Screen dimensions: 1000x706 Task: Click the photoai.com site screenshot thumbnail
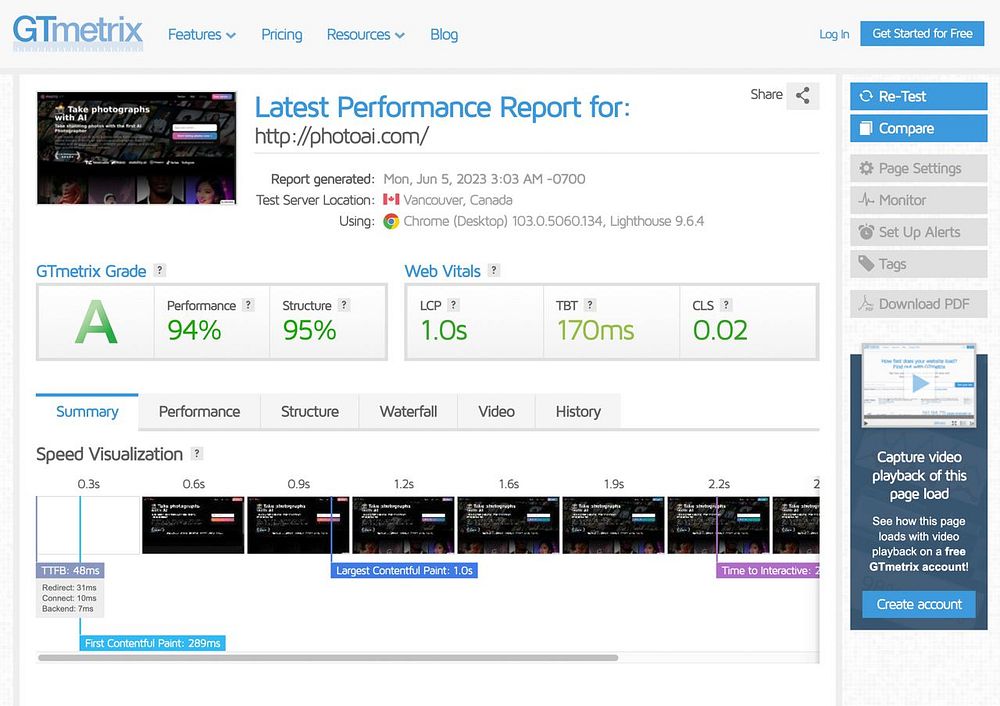pos(136,148)
